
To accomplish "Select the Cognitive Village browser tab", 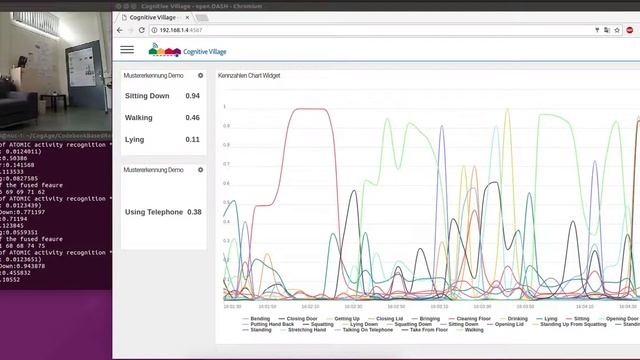I will [155, 18].
